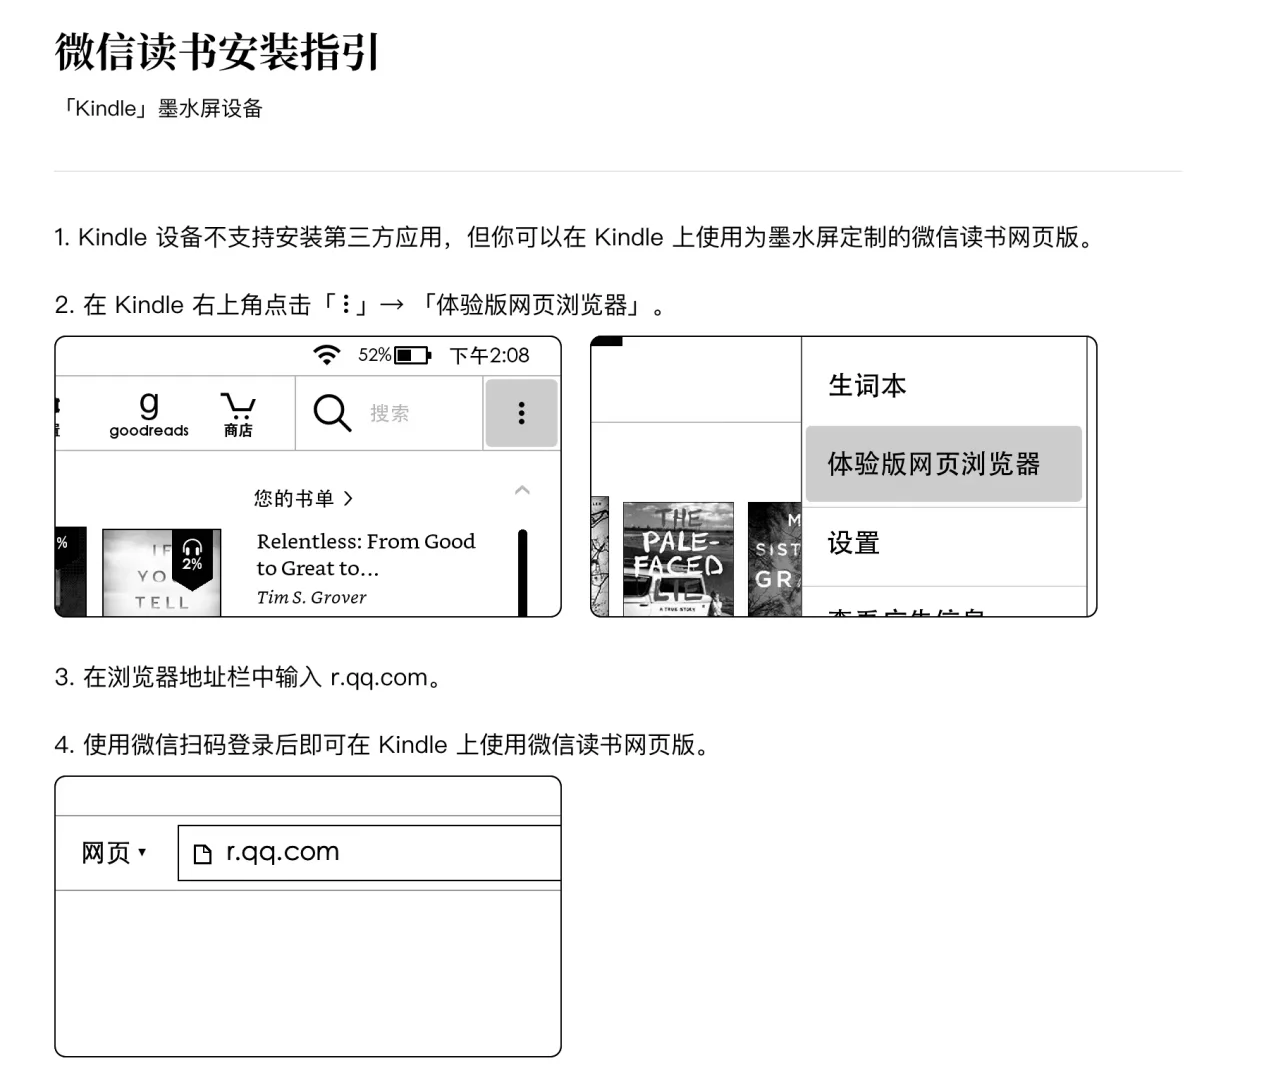Click the 52% battery indicator icon
This screenshot has width=1283, height=1080.
pyautogui.click(x=412, y=355)
